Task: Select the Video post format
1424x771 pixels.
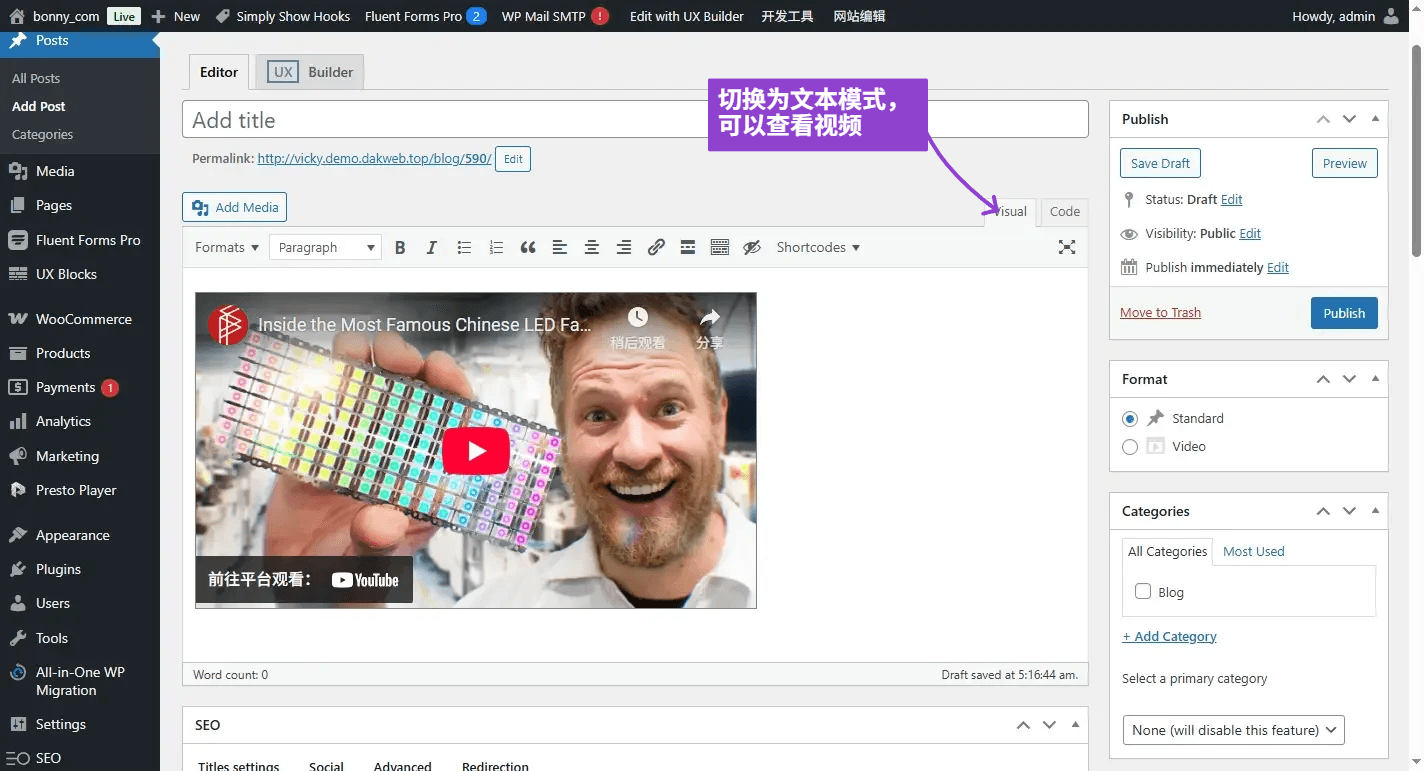Action: [x=1130, y=447]
